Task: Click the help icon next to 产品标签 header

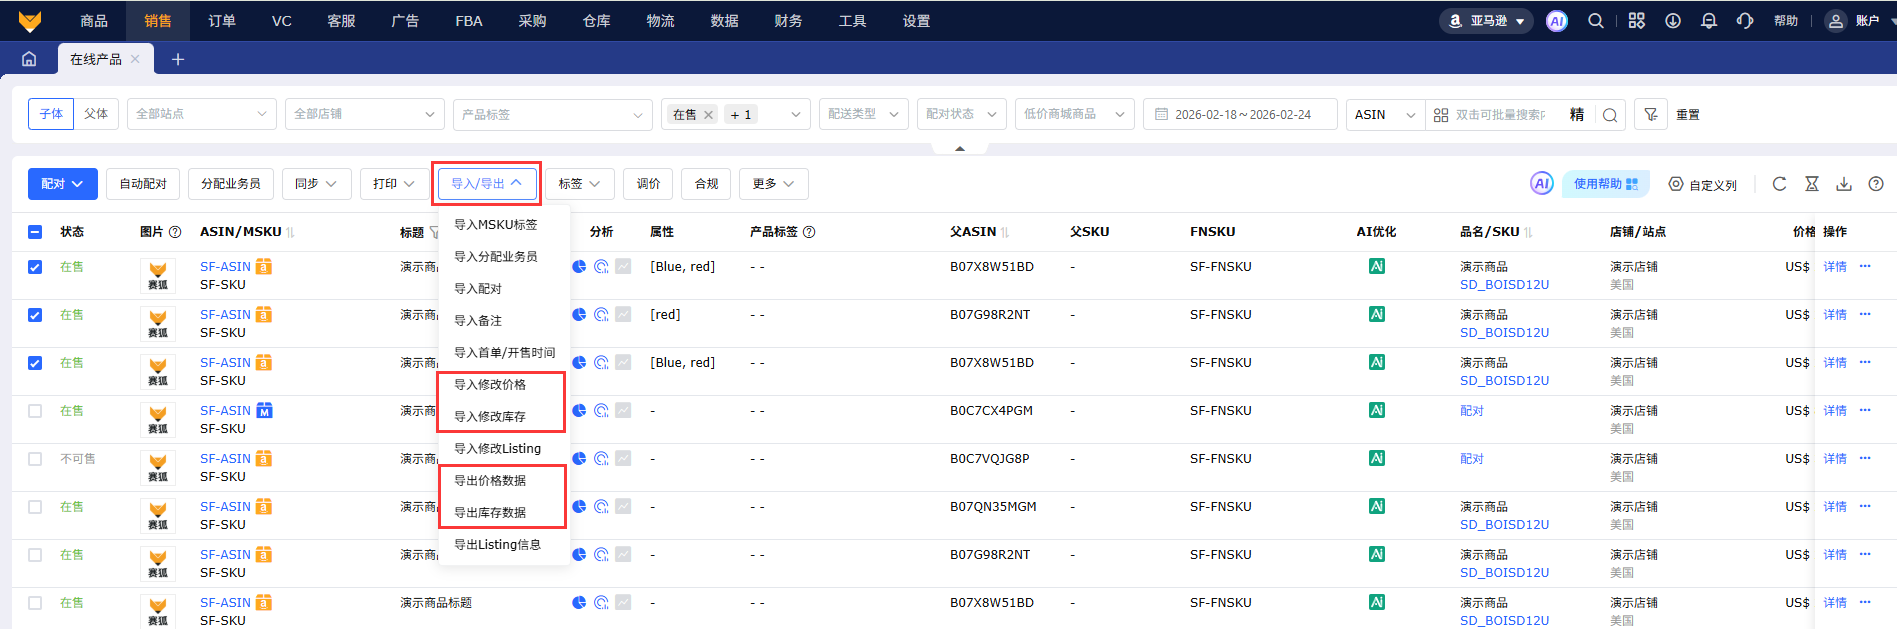Action: [809, 232]
